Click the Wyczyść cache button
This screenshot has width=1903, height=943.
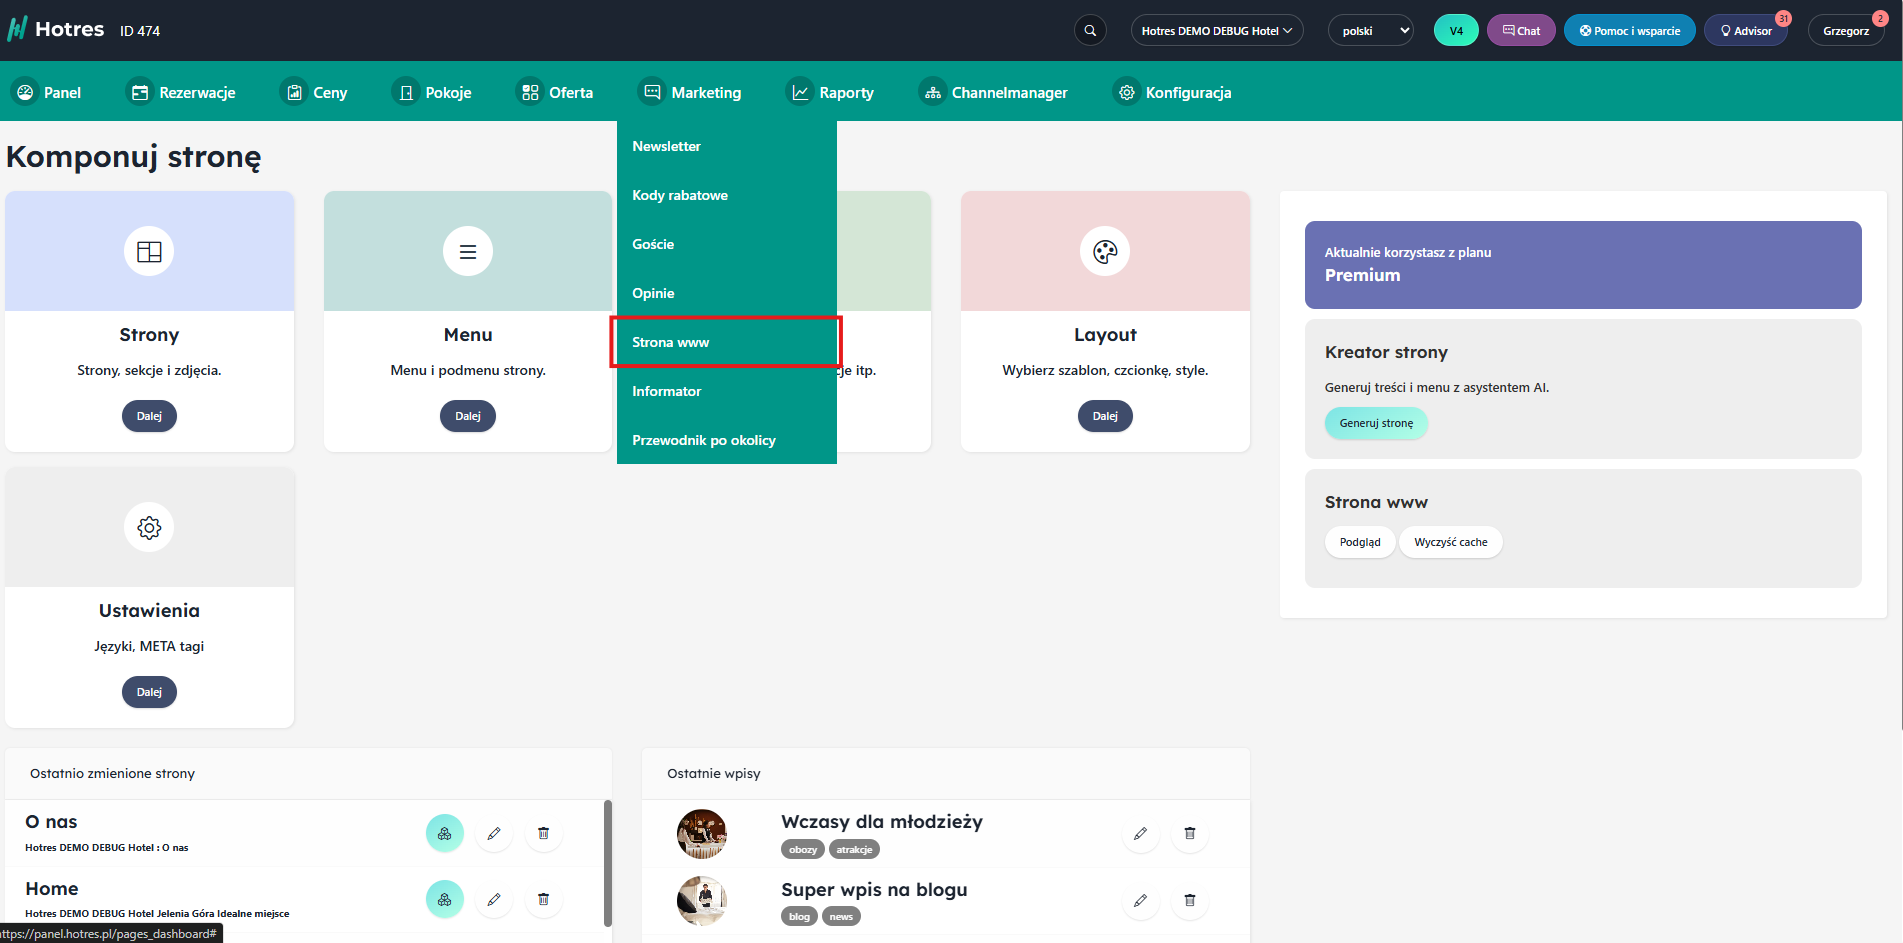[1450, 542]
